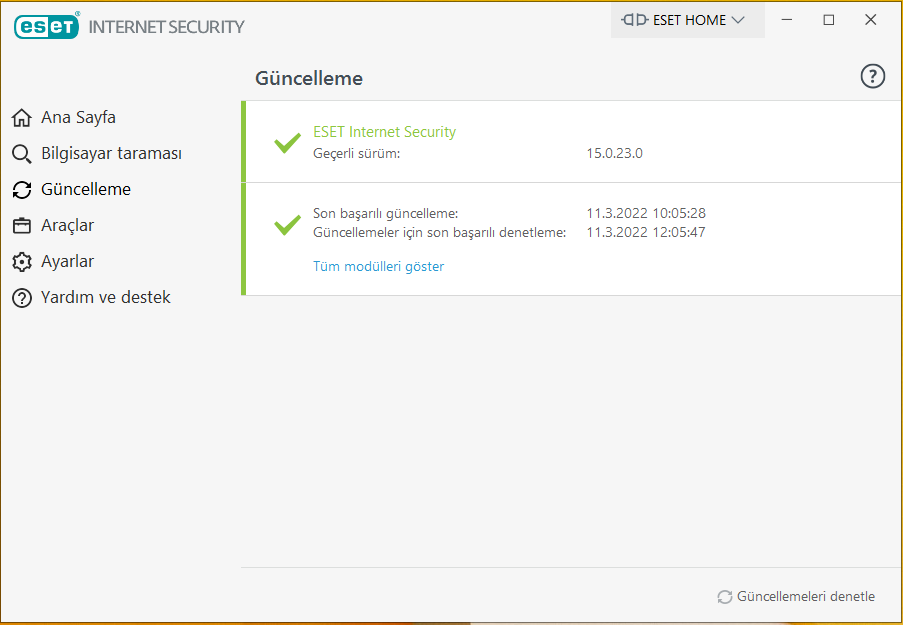Click the Tüm modülleri göster link
Image resolution: width=903 pixels, height=625 pixels.
pos(378,266)
